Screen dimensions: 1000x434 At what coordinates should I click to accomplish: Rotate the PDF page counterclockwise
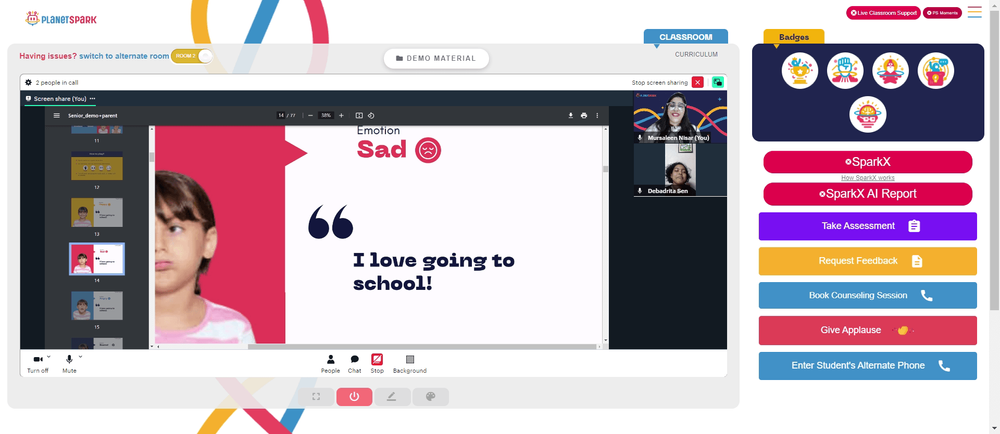point(371,115)
